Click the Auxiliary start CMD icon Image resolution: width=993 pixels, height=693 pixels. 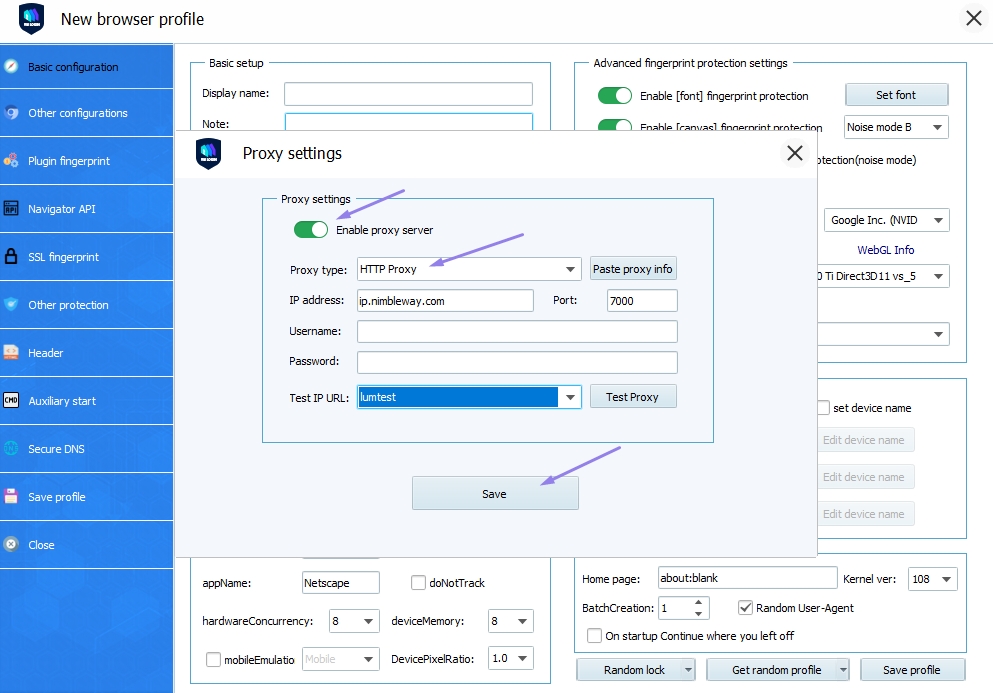pos(11,400)
